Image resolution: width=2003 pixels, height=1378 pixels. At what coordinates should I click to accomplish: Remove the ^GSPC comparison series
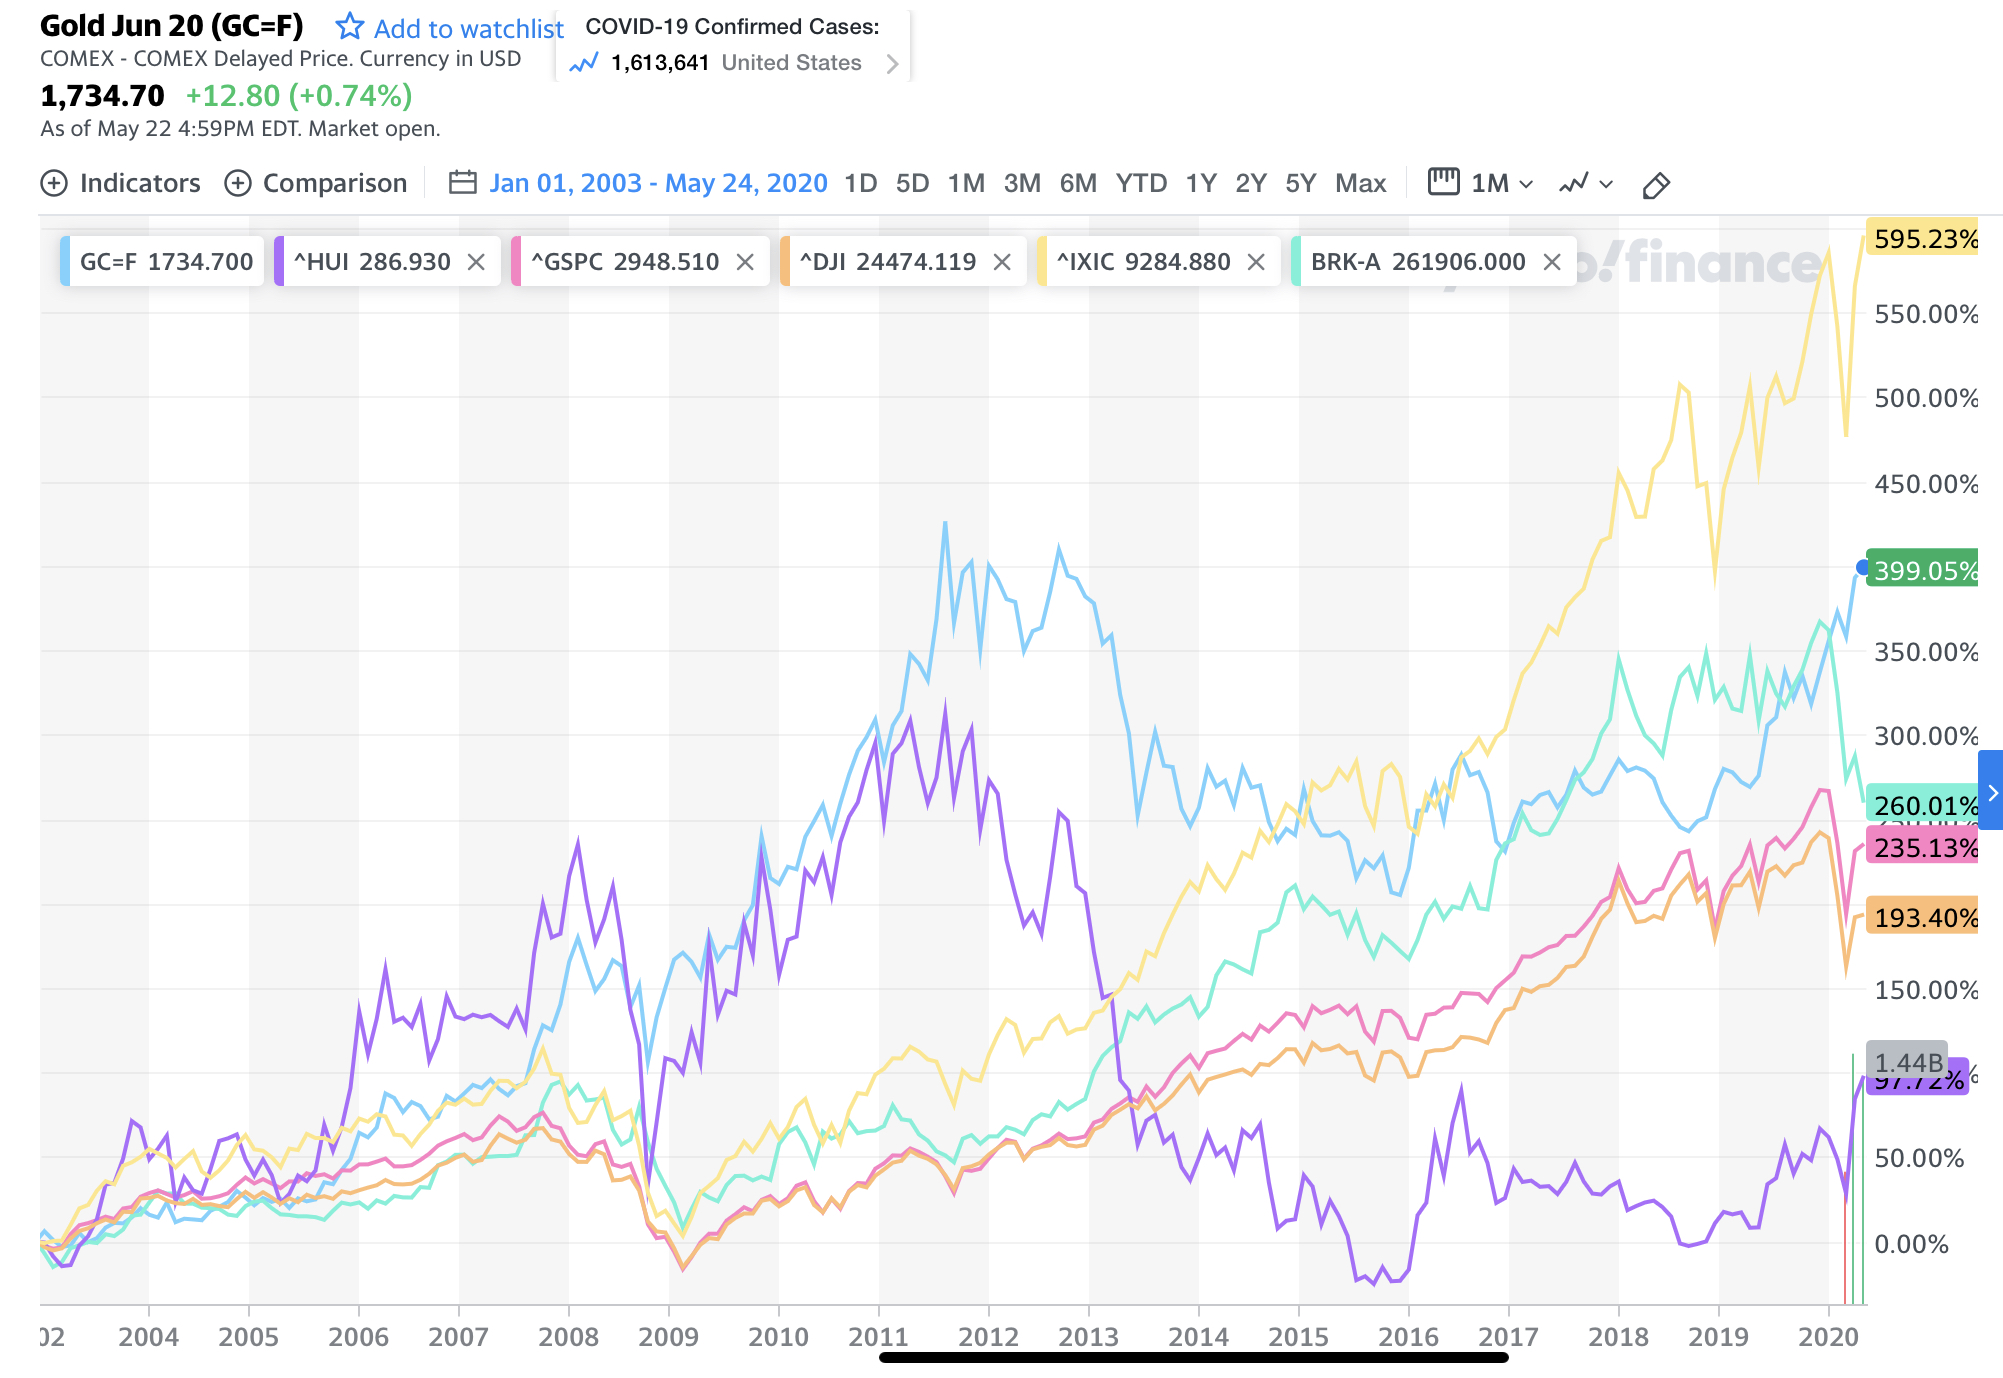click(x=745, y=262)
